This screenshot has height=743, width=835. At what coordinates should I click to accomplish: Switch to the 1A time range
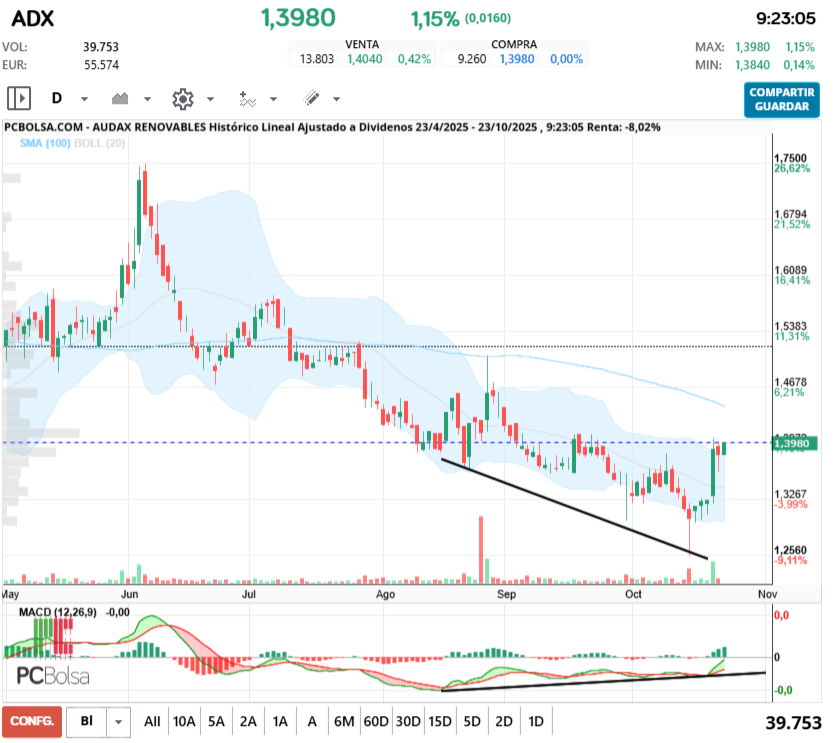[280, 721]
